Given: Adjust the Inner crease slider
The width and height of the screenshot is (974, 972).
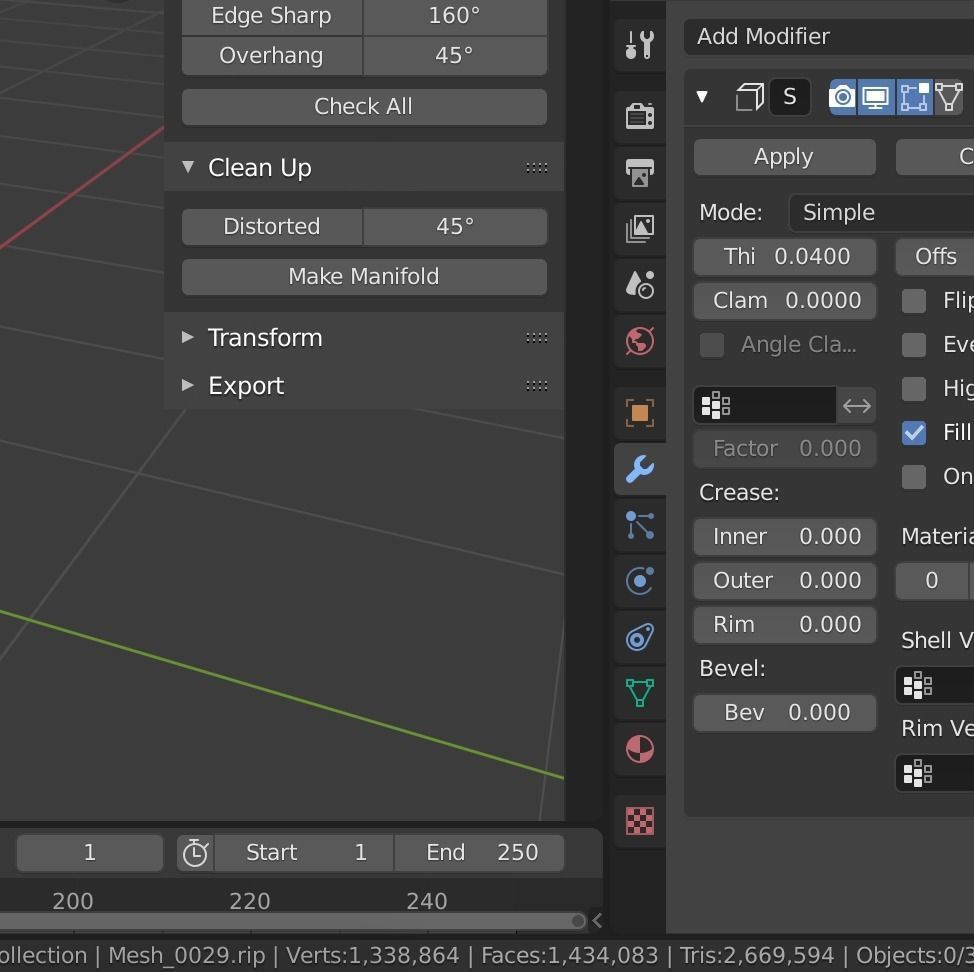Looking at the screenshot, I should coord(785,537).
